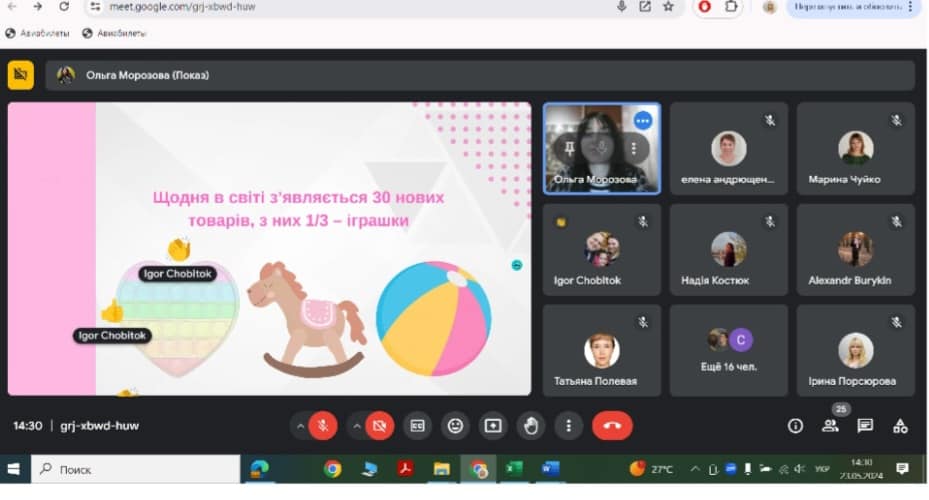Unmute the microphone in the call bar
This screenshot has height=500, width=929.
pos(323,426)
